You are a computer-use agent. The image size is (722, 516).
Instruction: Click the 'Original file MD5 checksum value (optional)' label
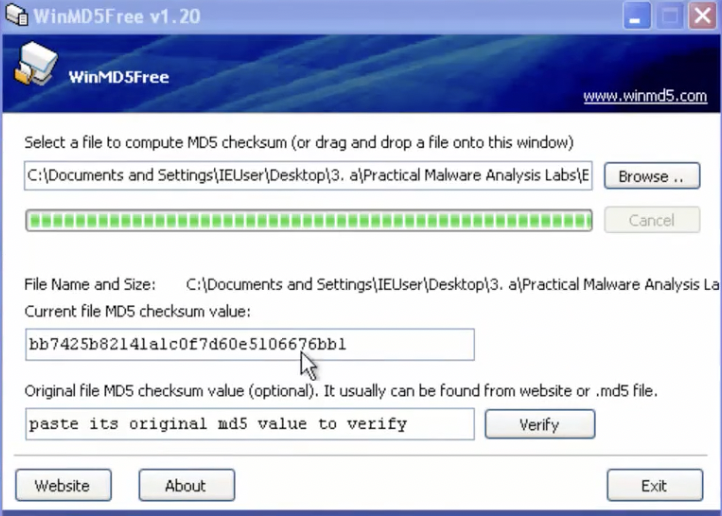pyautogui.click(x=170, y=391)
